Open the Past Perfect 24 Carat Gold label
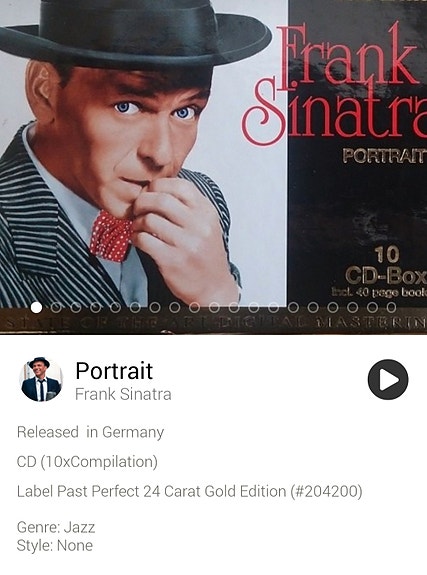This screenshot has height=575, width=427. tap(171, 491)
